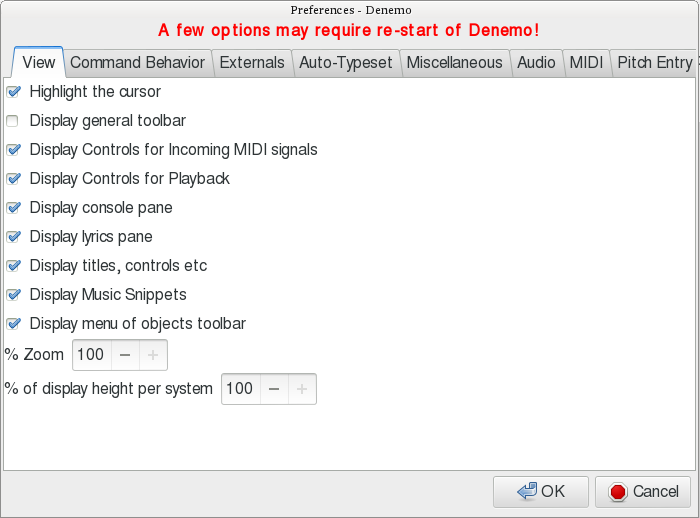Increase the % Zoom value
The width and height of the screenshot is (700, 518).
[153, 355]
